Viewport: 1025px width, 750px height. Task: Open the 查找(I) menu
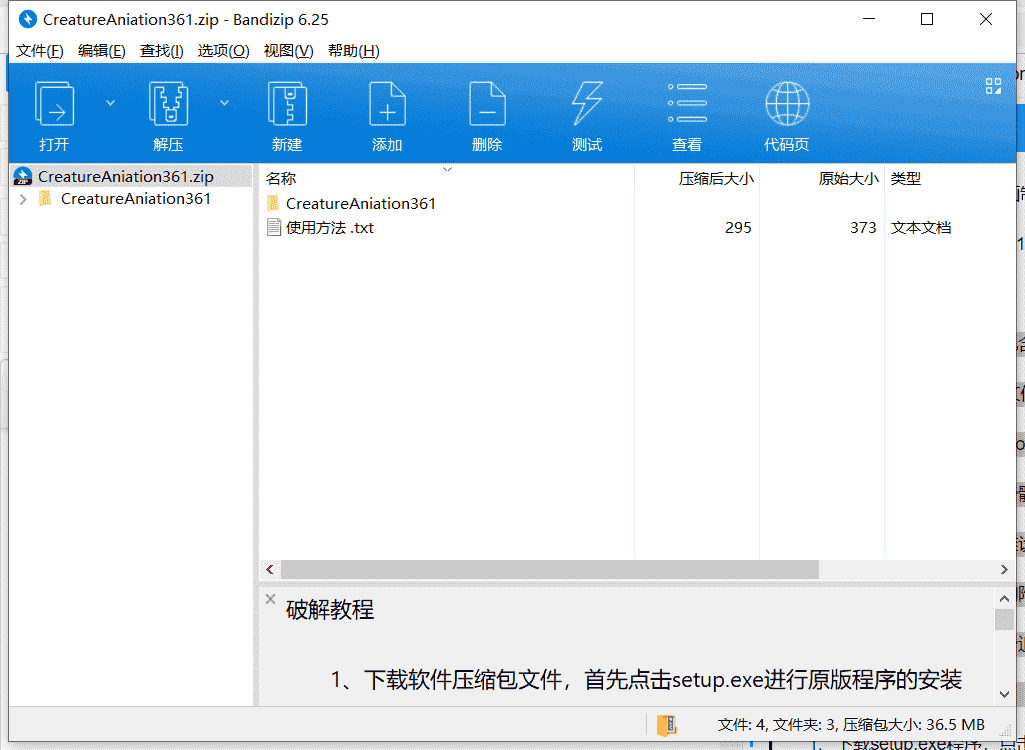pos(161,51)
